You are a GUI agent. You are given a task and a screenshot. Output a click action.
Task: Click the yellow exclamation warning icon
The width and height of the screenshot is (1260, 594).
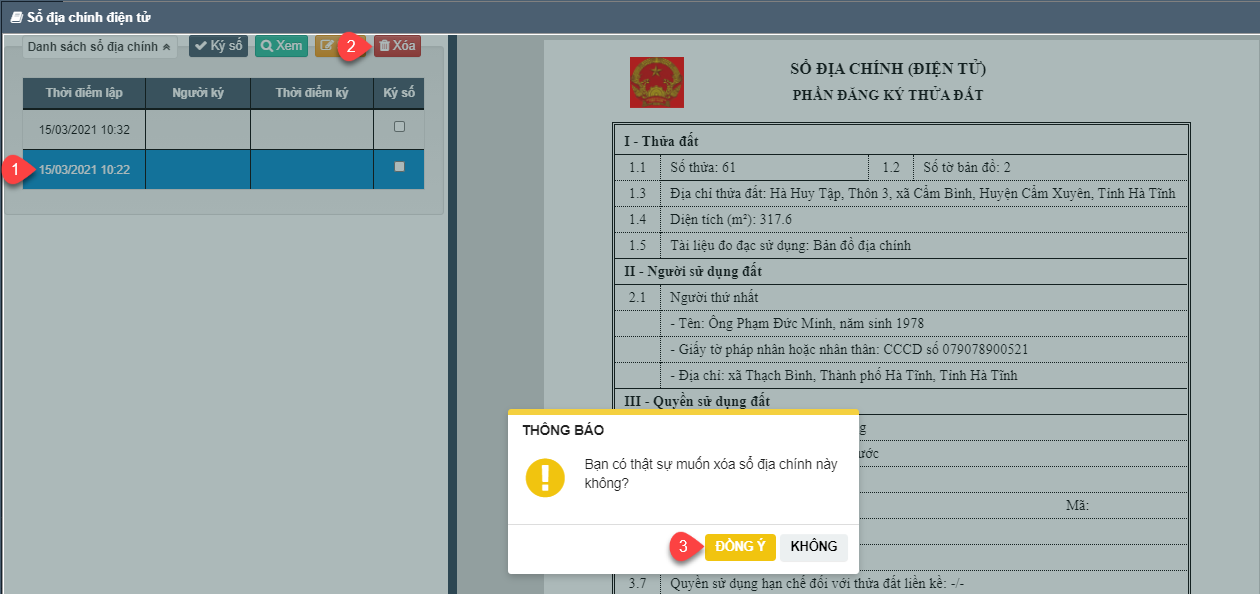545,478
